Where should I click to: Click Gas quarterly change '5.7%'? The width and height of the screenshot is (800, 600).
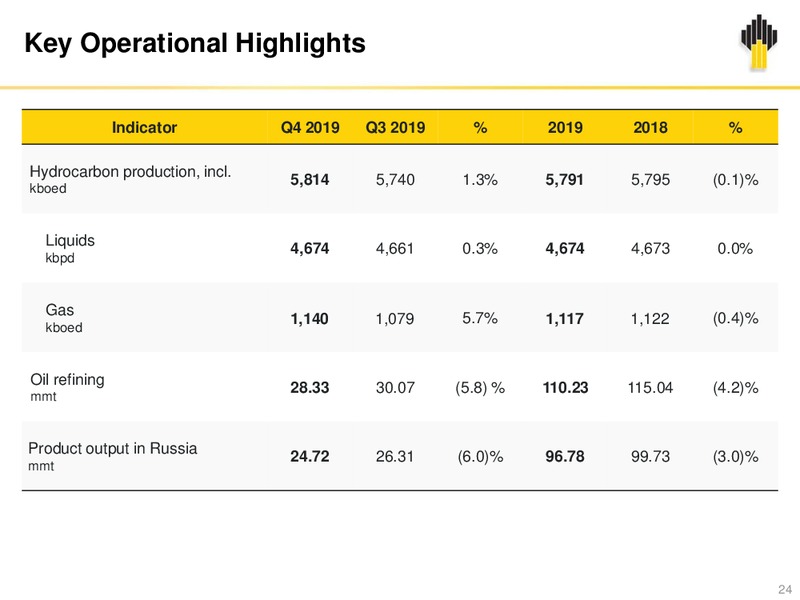(480, 318)
